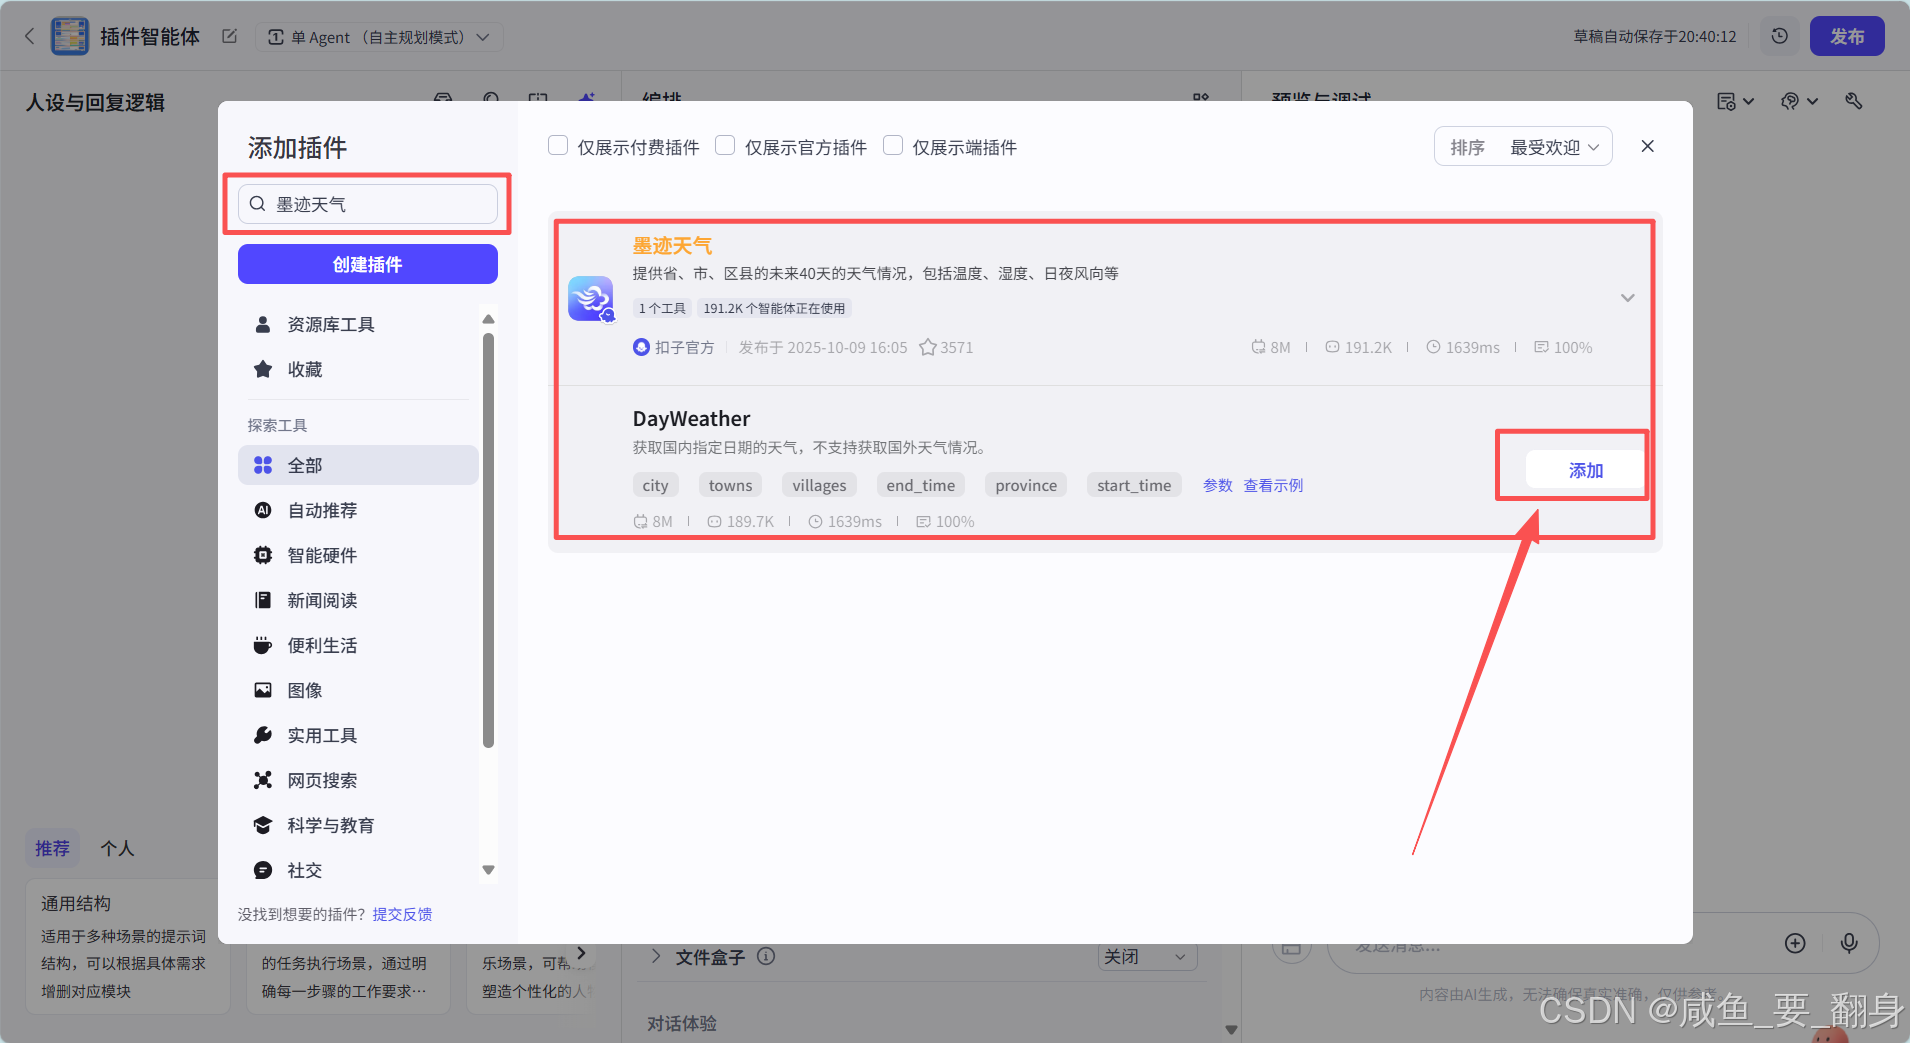Click the city parameter tag
This screenshot has width=1910, height=1043.
[x=655, y=485]
